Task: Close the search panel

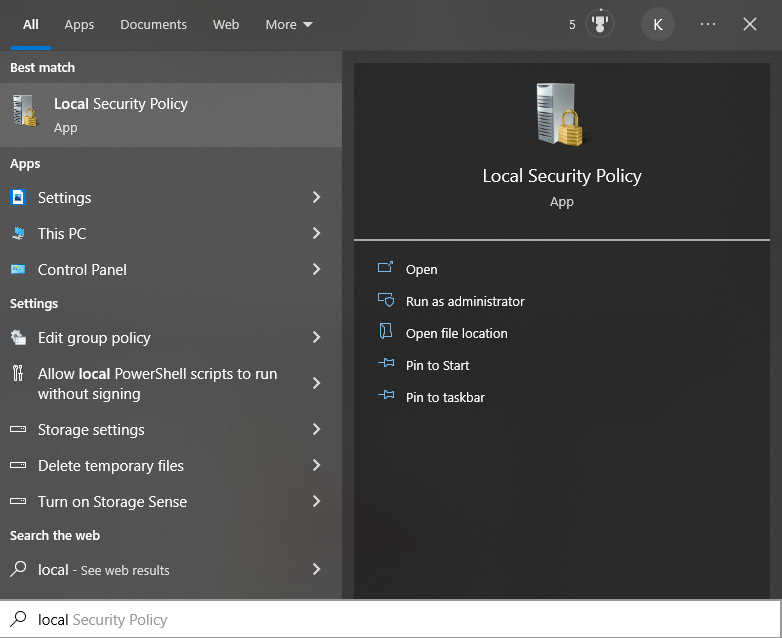Action: click(x=750, y=24)
